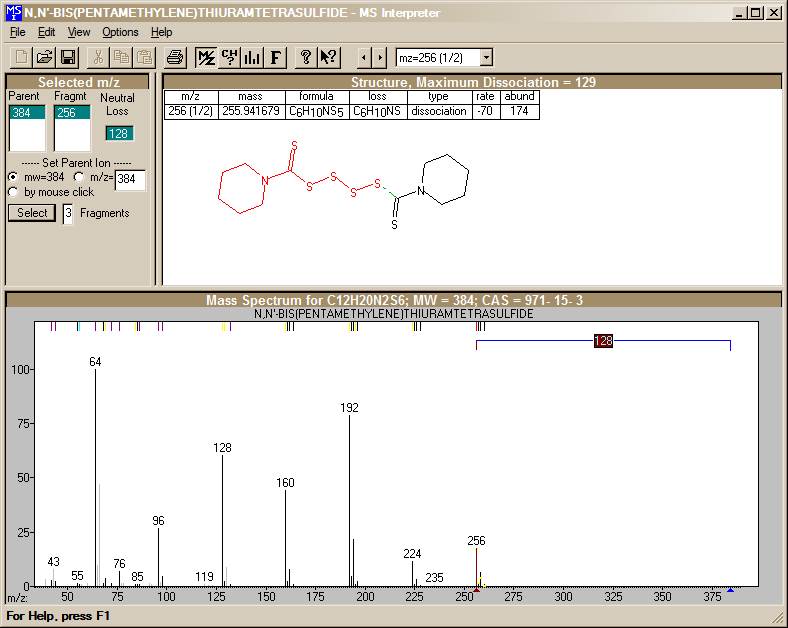The height and width of the screenshot is (628, 788).
Task: Choose the by mouse click option
Action: click(13, 192)
